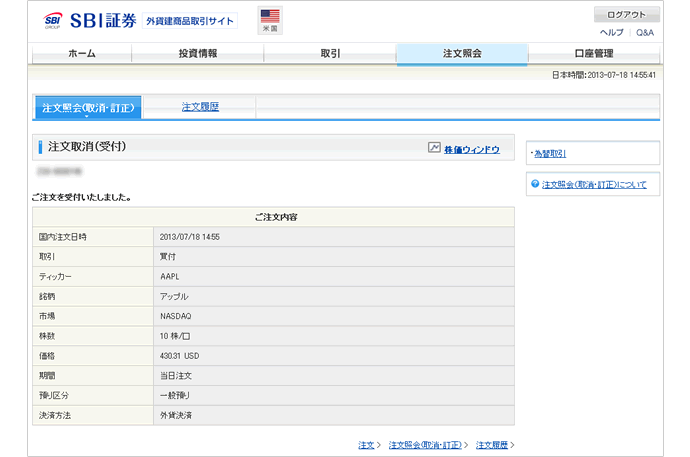This screenshot has width=690, height=457.
Task: Click the 注文取消(受付) heading
Action: point(87,146)
